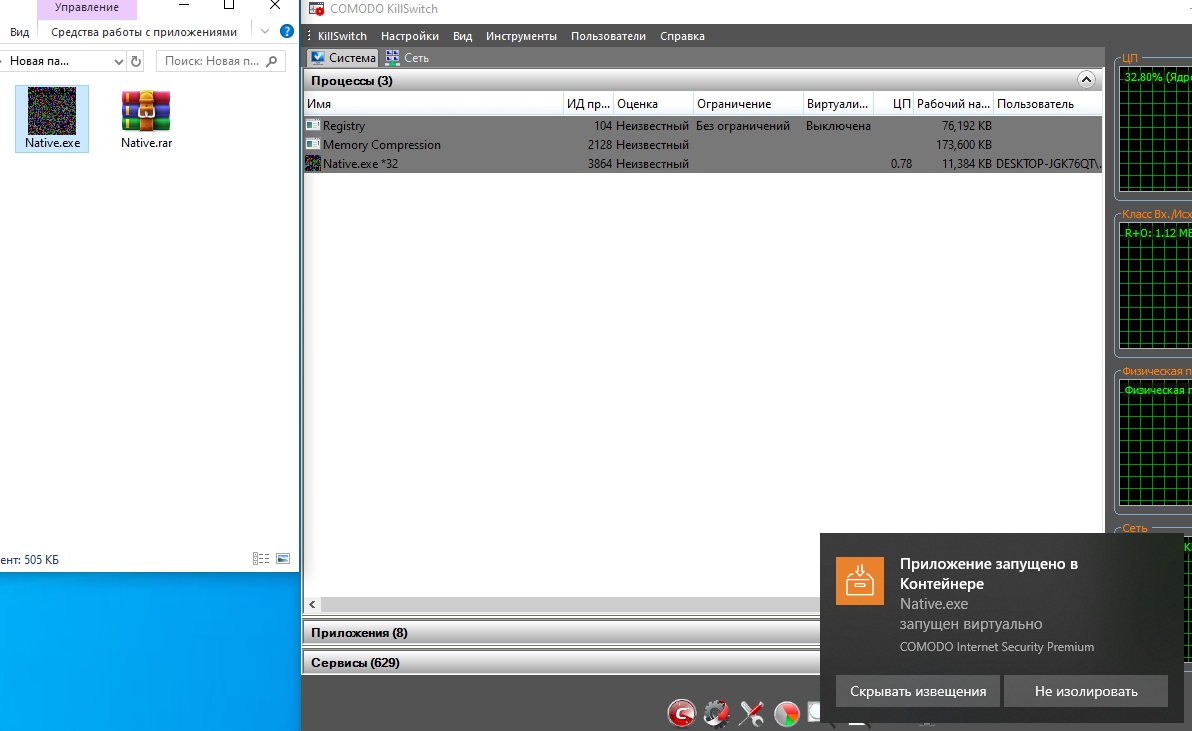Open the Инструменты menu
Image resolution: width=1192 pixels, height=731 pixels.
tap(522, 36)
